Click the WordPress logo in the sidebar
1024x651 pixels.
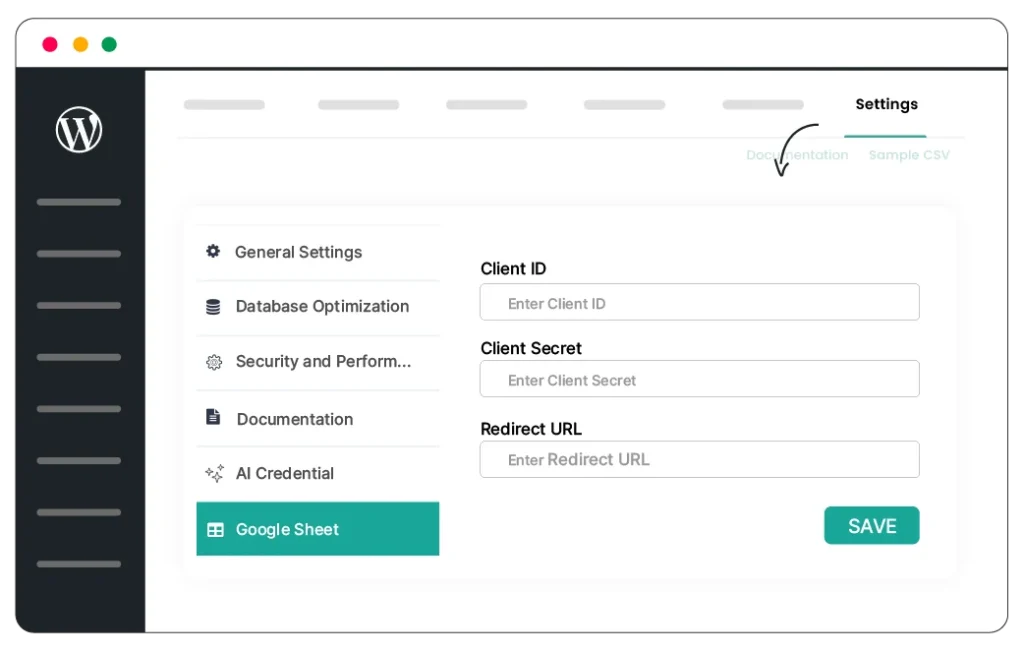coord(79,130)
